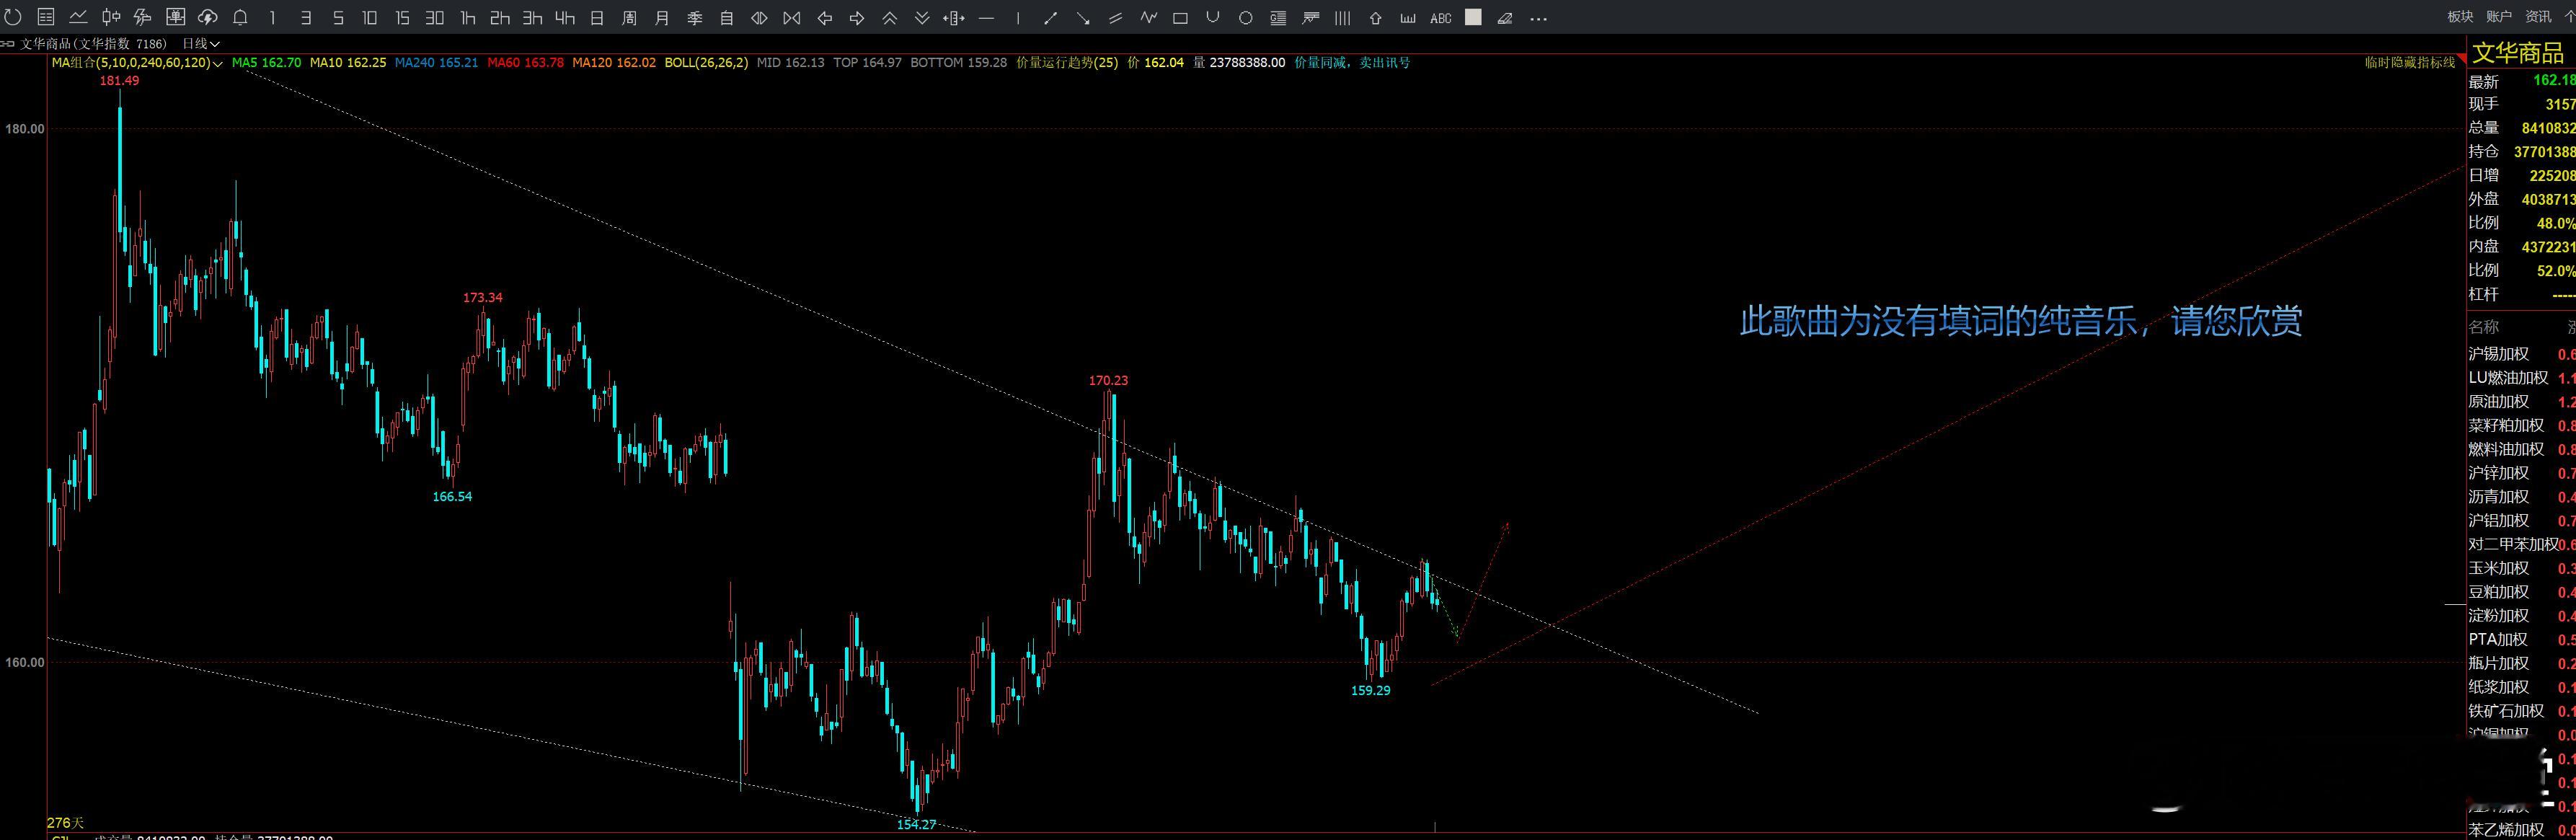The height and width of the screenshot is (840, 2576).
Task: Expand the MA组合 indicator dropdown
Action: point(218,63)
